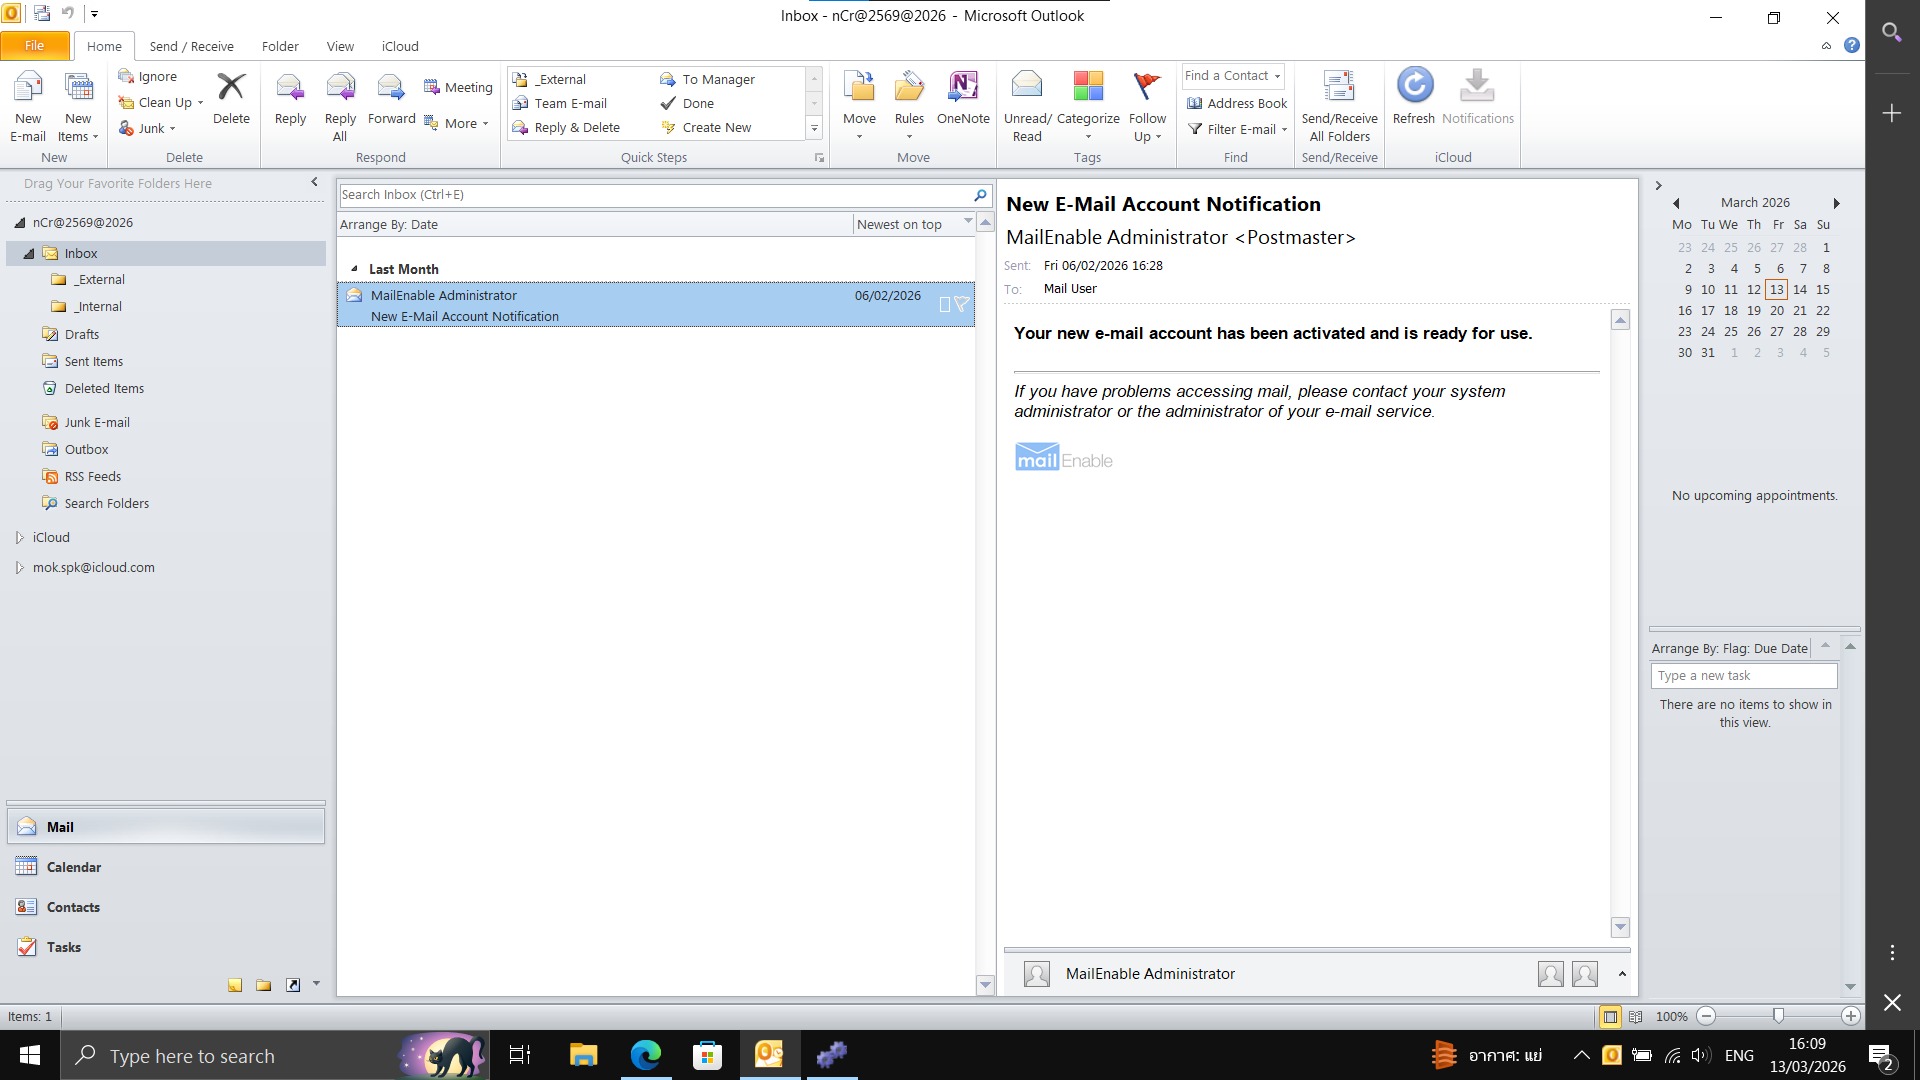Switch to Reading view in status bar
Viewport: 1920px width, 1080px height.
[x=1636, y=1017]
